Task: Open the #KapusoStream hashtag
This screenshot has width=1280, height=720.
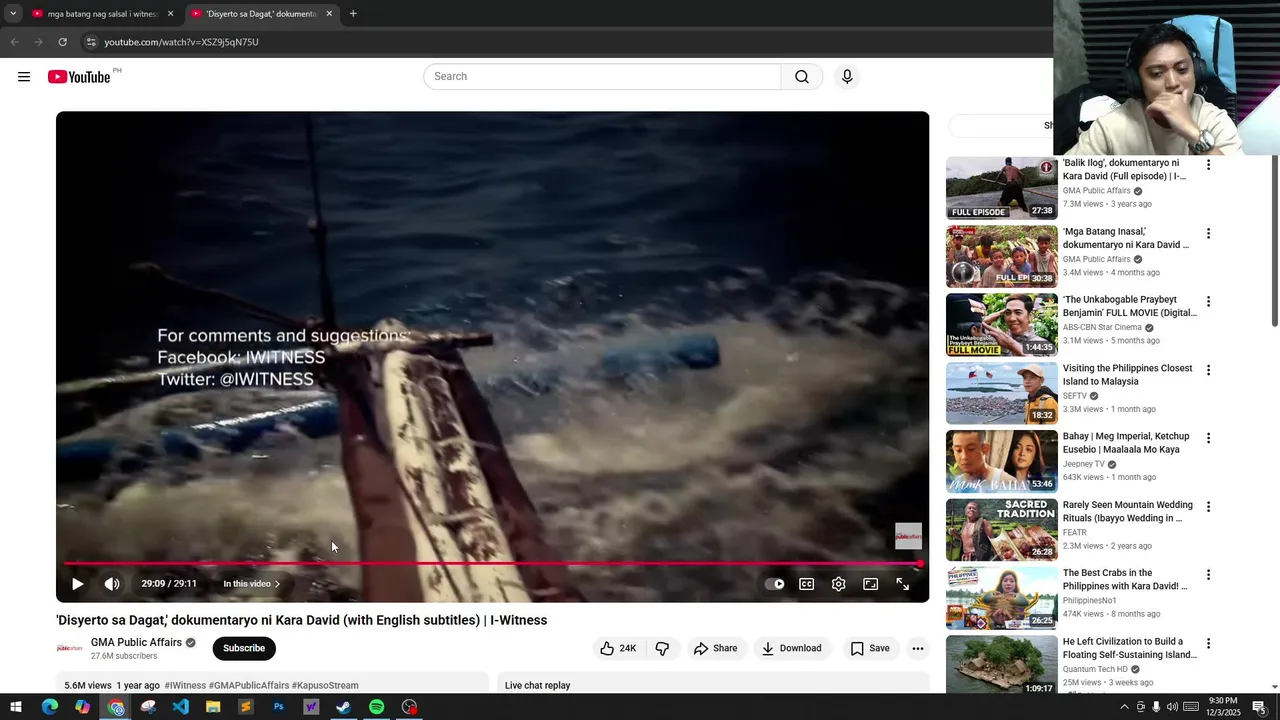Action: (x=325, y=685)
